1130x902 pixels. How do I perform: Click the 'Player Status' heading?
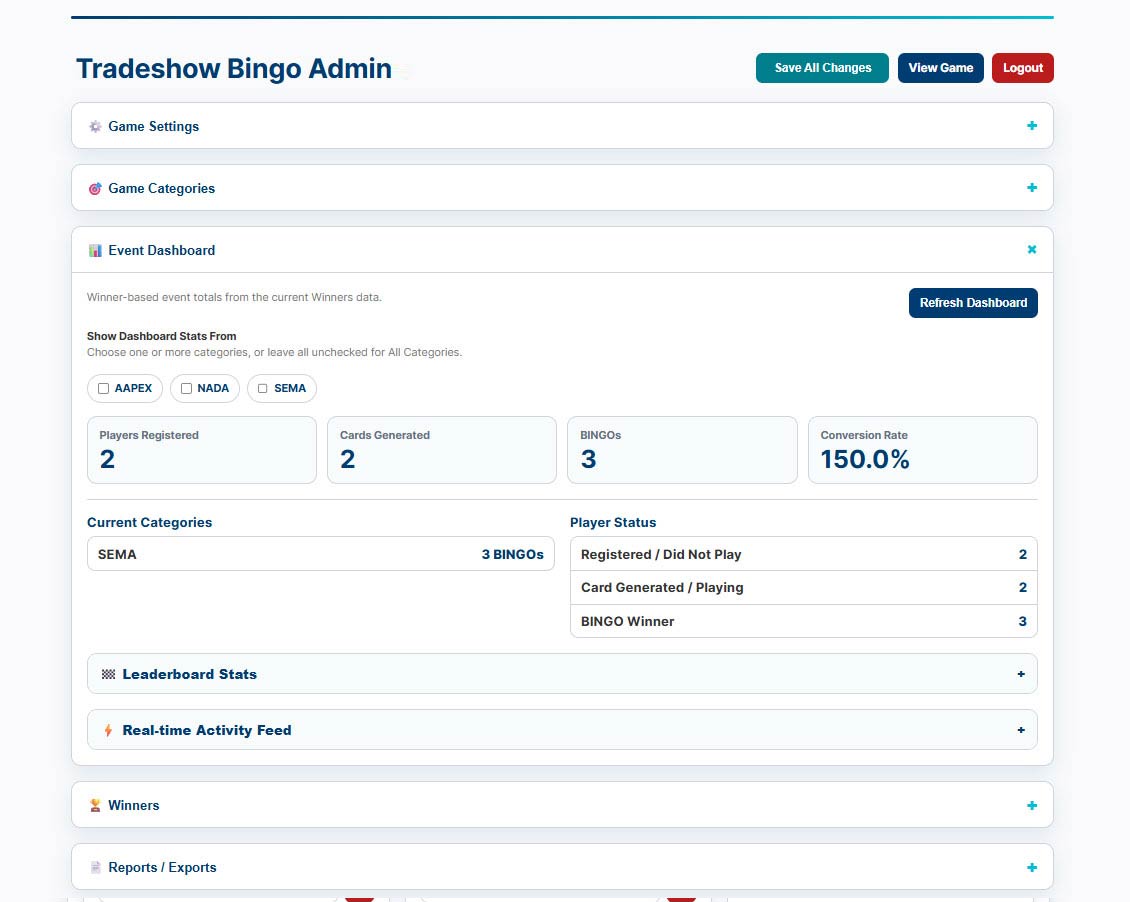pos(613,522)
